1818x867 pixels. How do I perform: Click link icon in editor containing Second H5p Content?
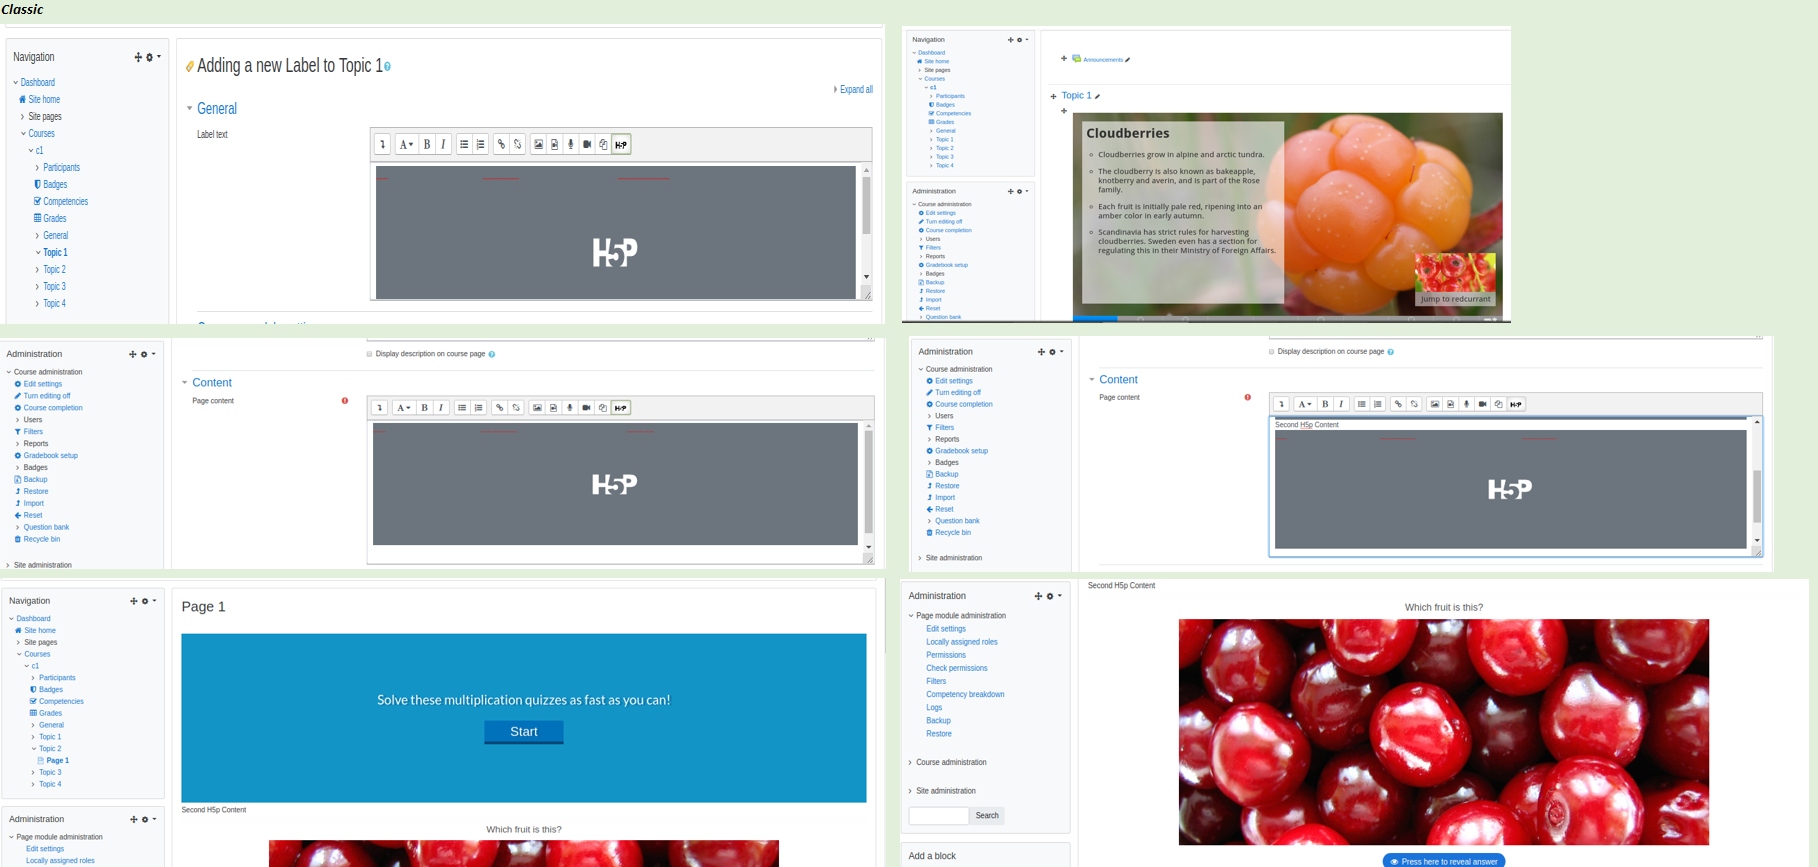[1398, 404]
